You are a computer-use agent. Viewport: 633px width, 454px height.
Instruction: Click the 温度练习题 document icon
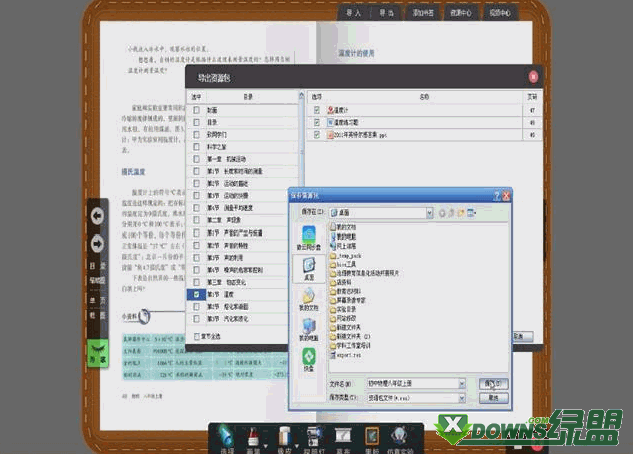coord(330,122)
